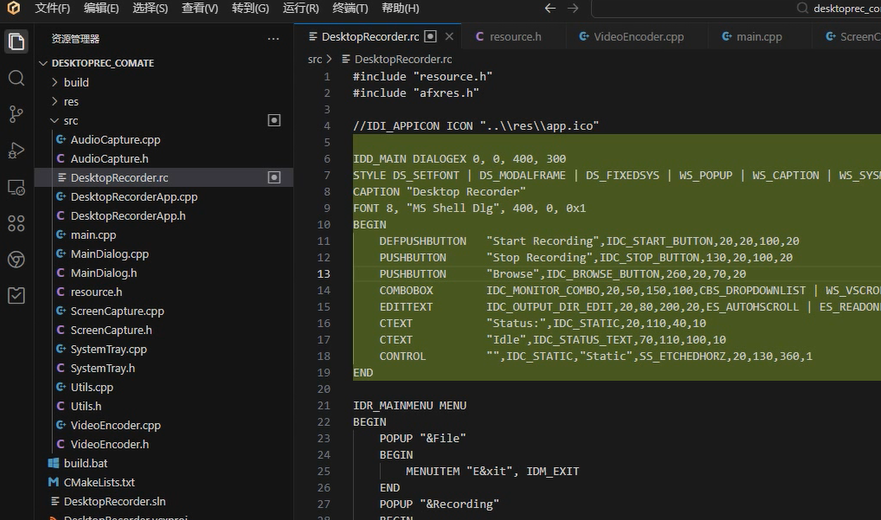Open Explorer panel more actions ellipsis
Screen dimensions: 881x520
click(x=273, y=39)
